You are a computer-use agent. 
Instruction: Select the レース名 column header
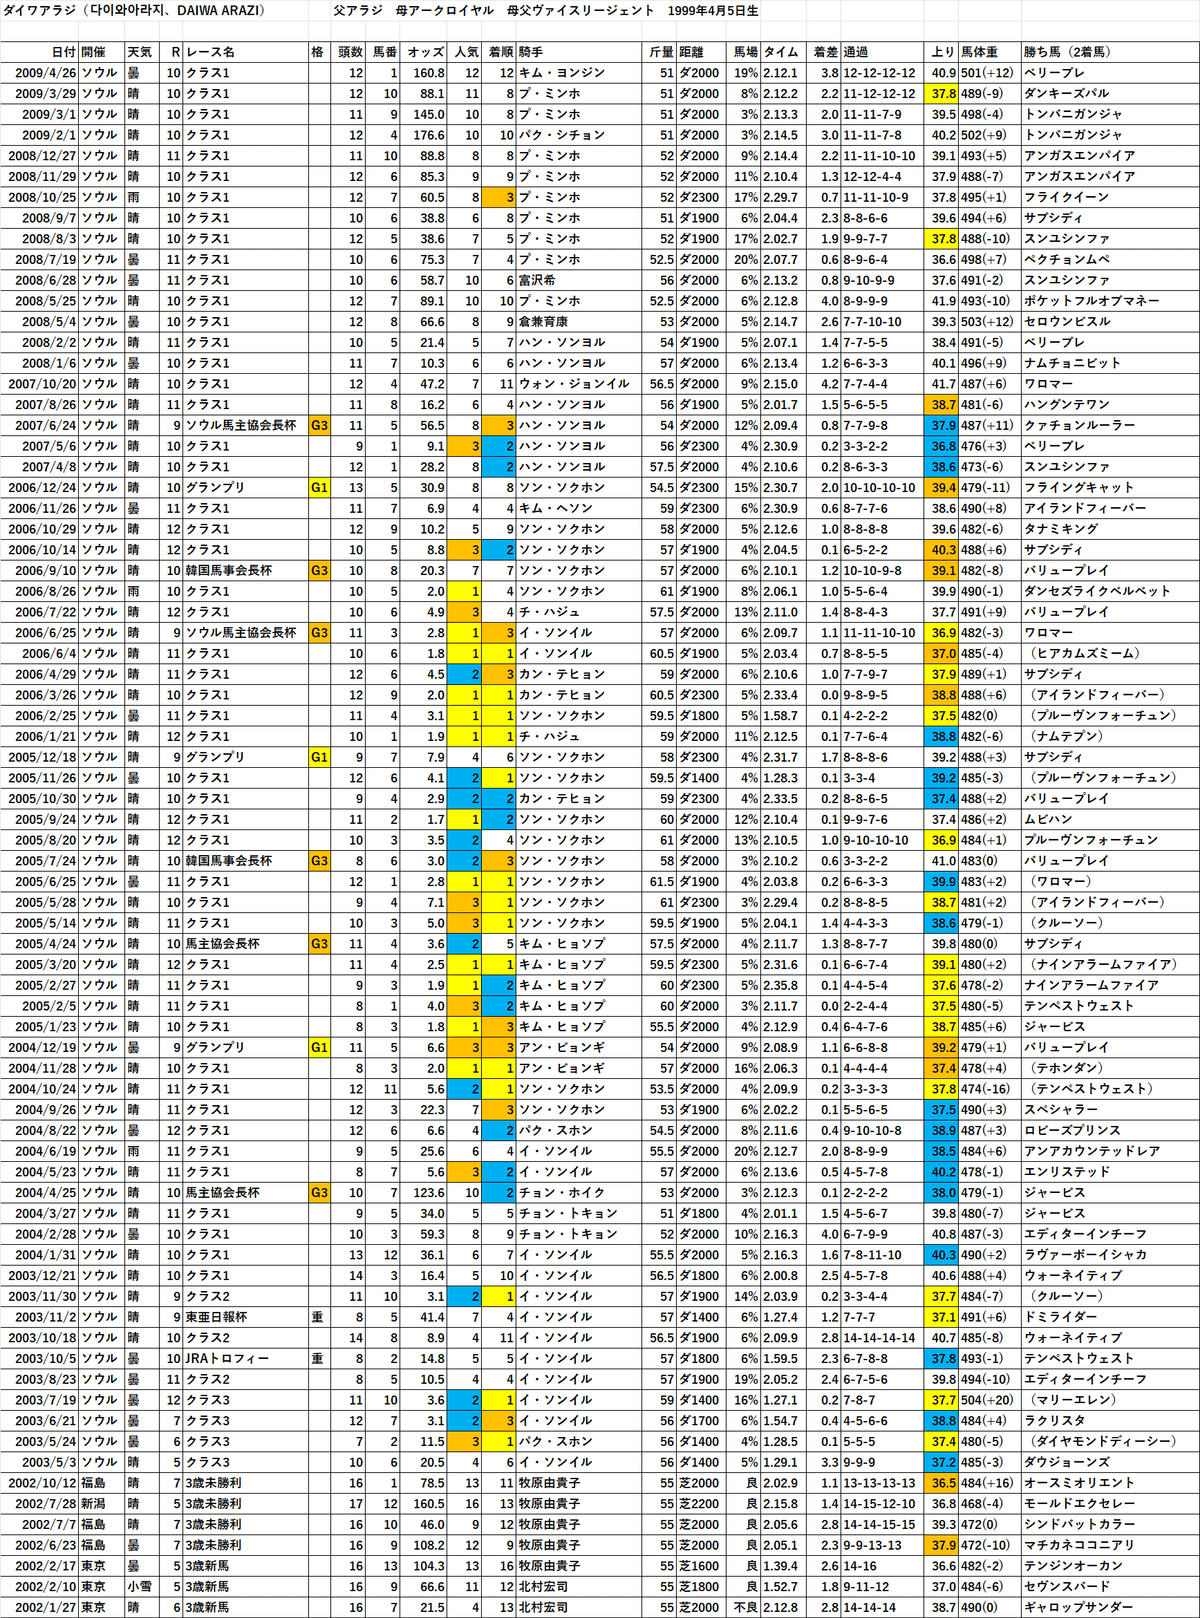(210, 52)
